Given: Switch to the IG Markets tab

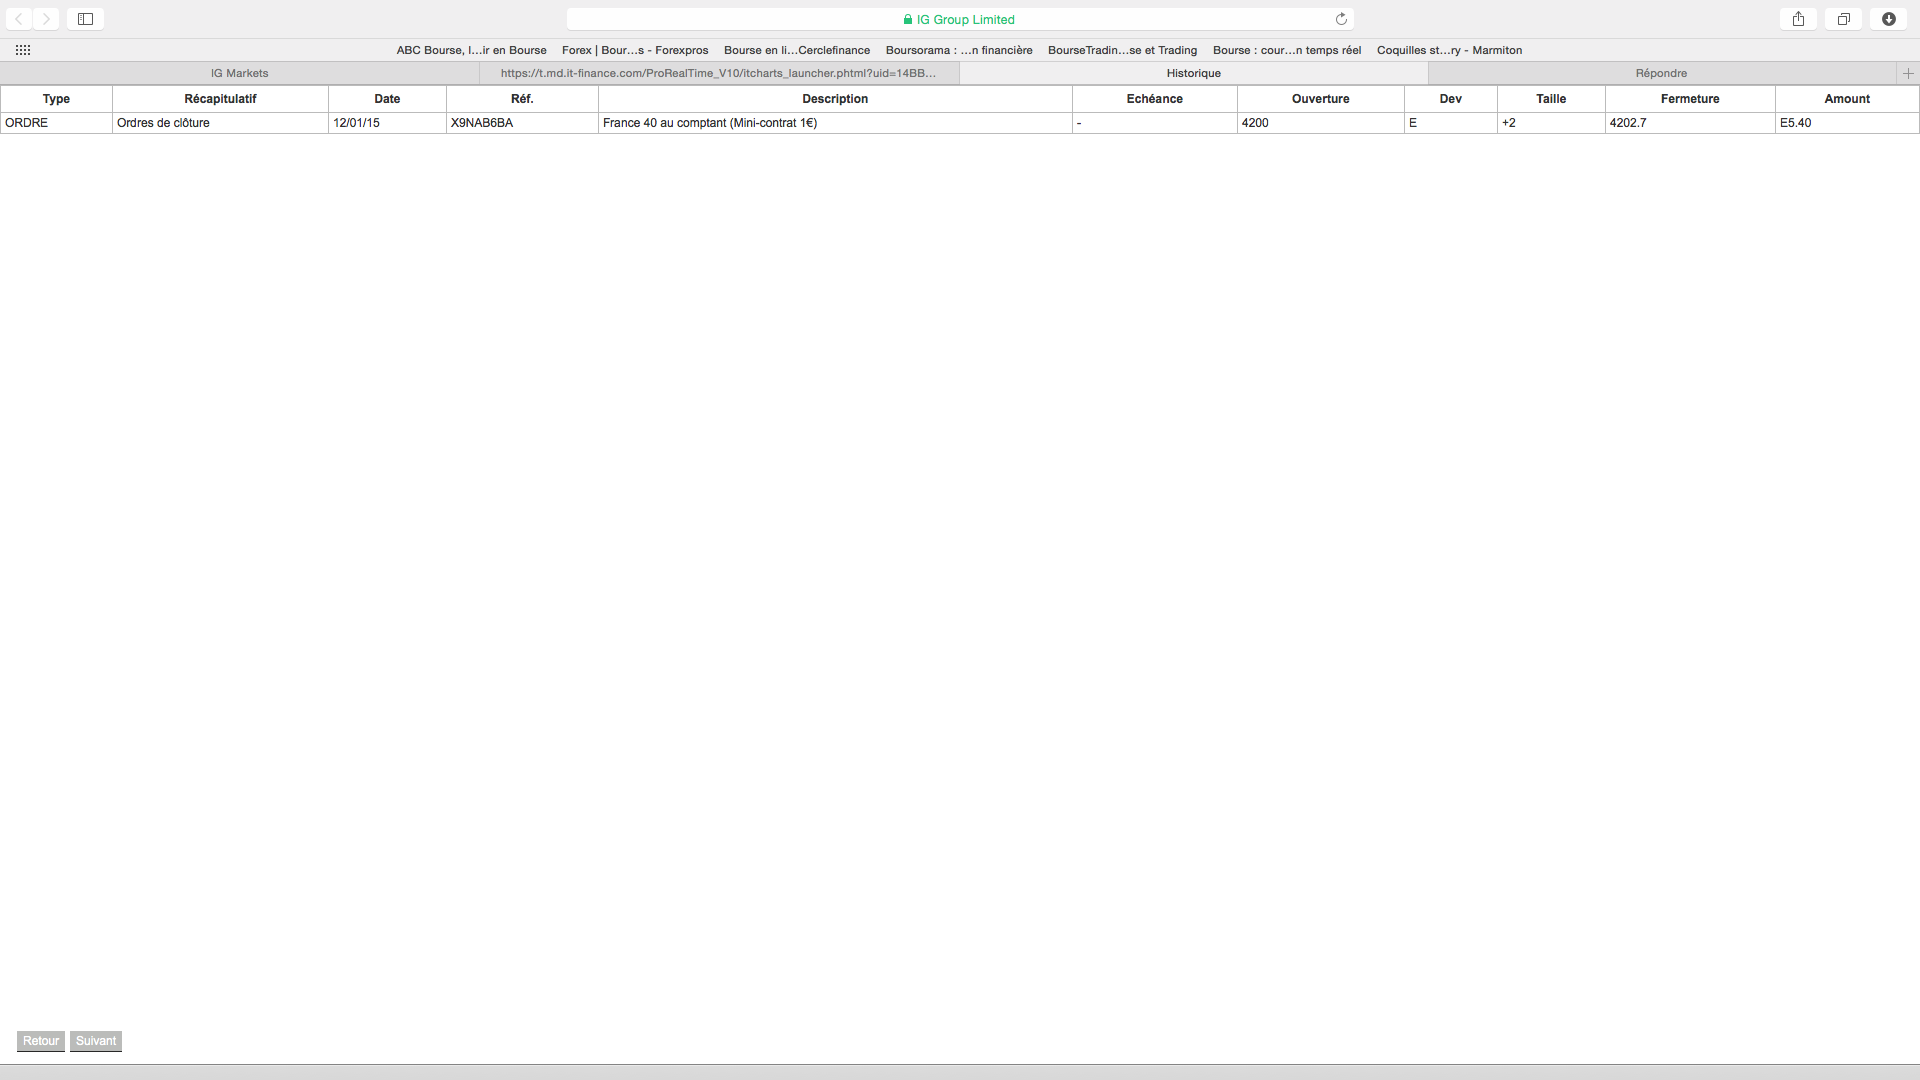Looking at the screenshot, I should (x=240, y=73).
